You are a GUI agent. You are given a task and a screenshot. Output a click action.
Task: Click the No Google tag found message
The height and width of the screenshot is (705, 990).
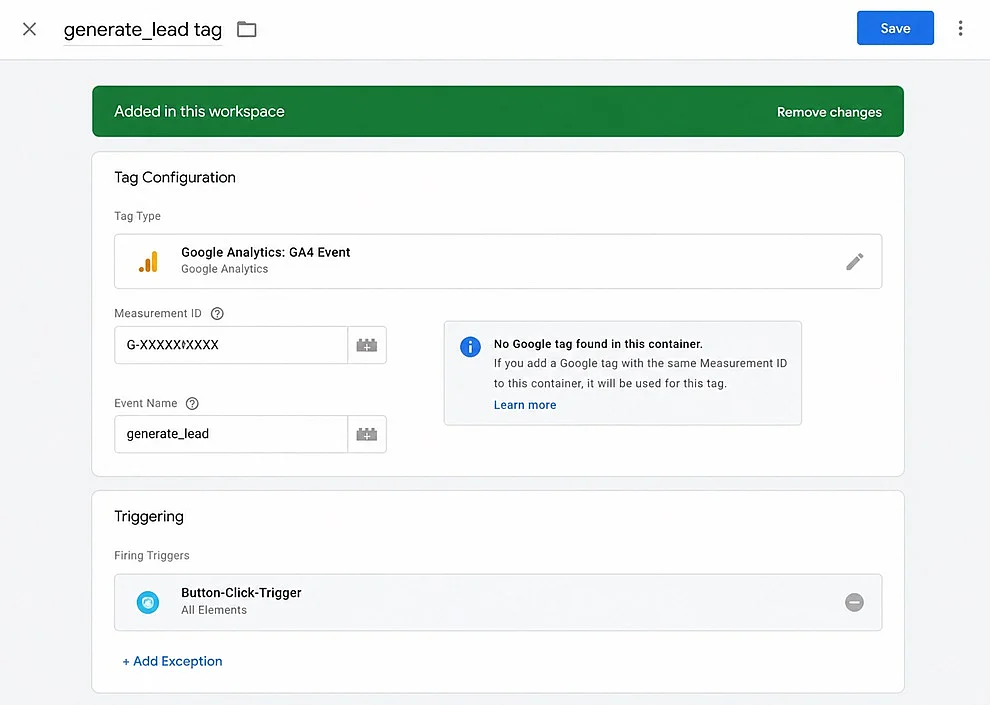pyautogui.click(x=598, y=344)
